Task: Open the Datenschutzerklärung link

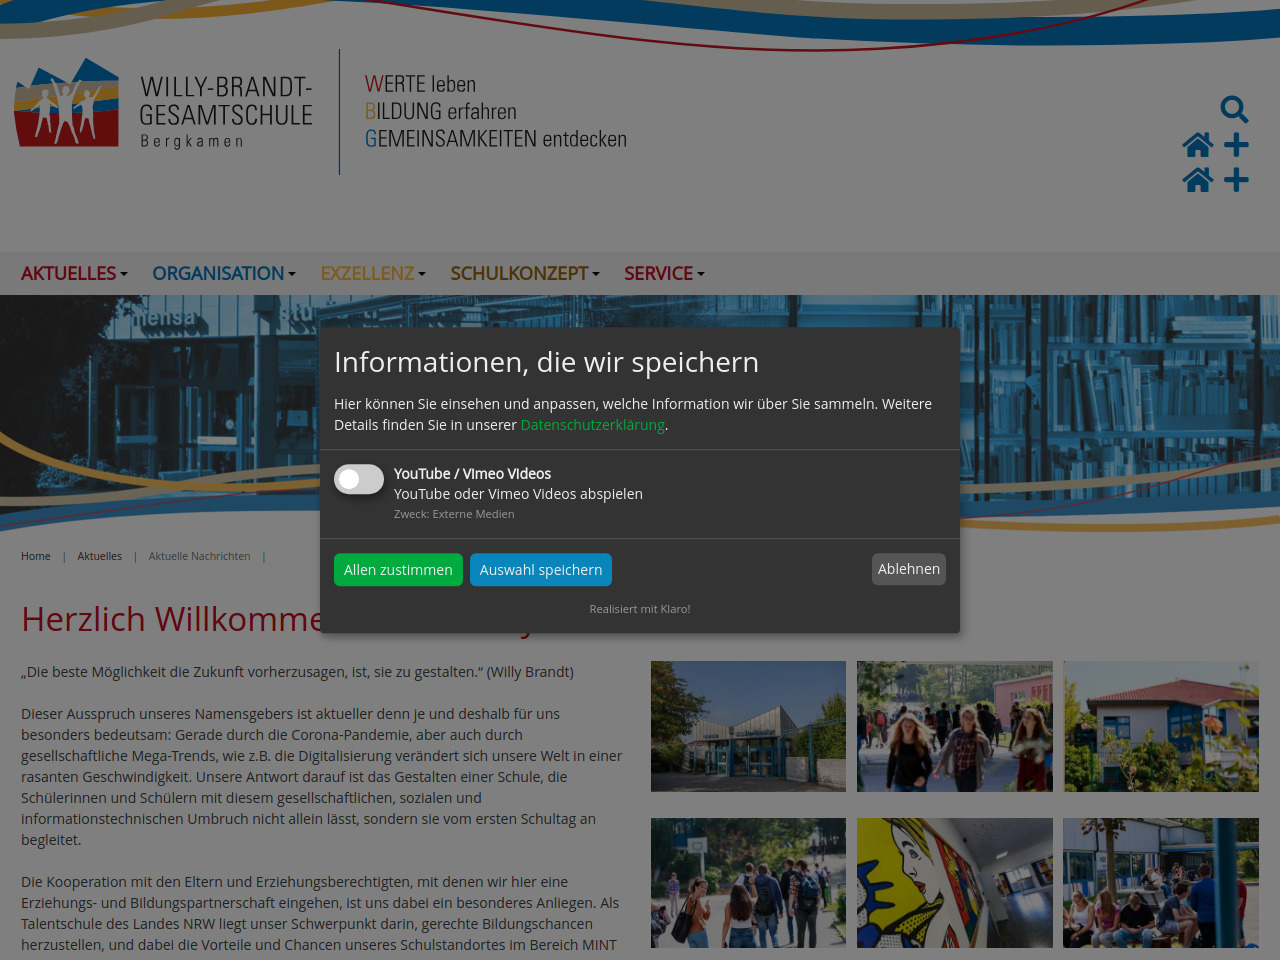Action: pyautogui.click(x=592, y=425)
